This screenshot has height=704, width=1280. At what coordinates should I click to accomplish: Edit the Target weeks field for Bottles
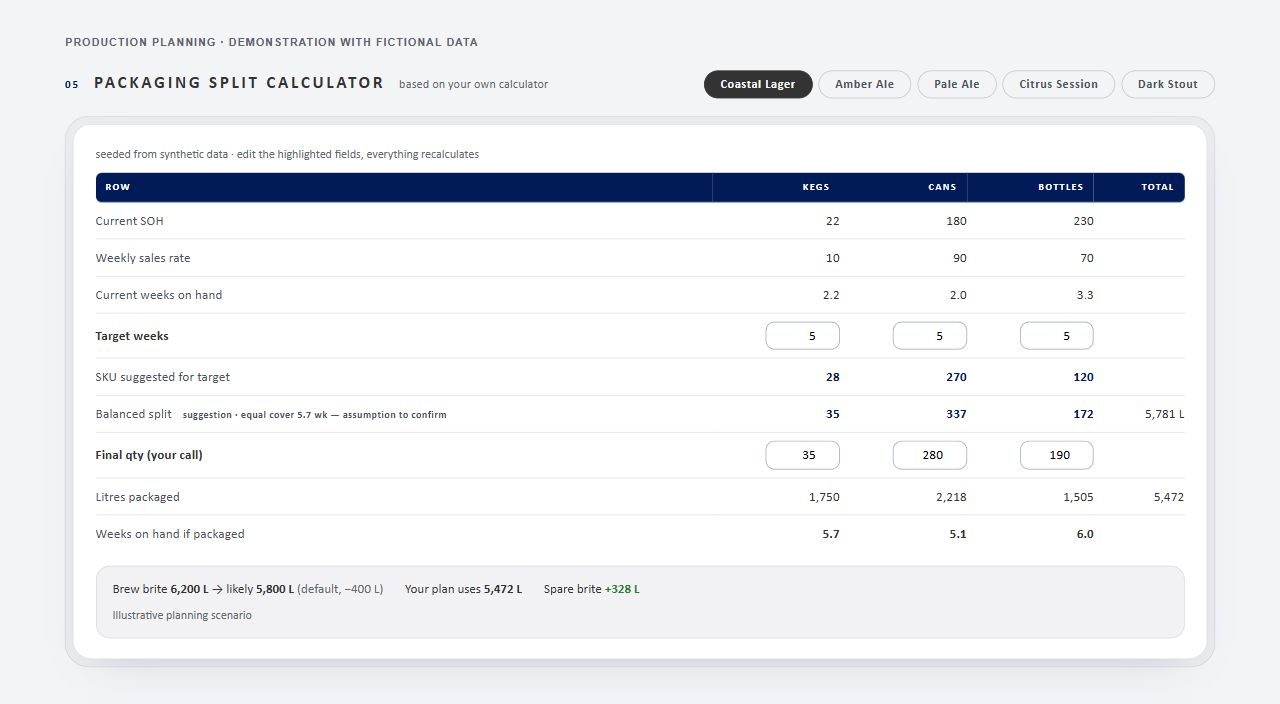[1057, 336]
